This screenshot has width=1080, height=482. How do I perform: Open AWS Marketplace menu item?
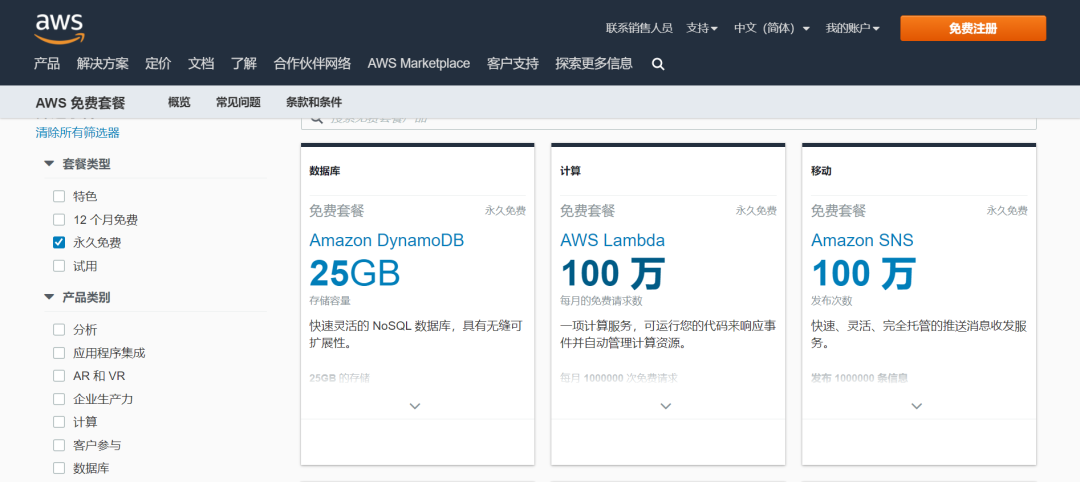419,64
